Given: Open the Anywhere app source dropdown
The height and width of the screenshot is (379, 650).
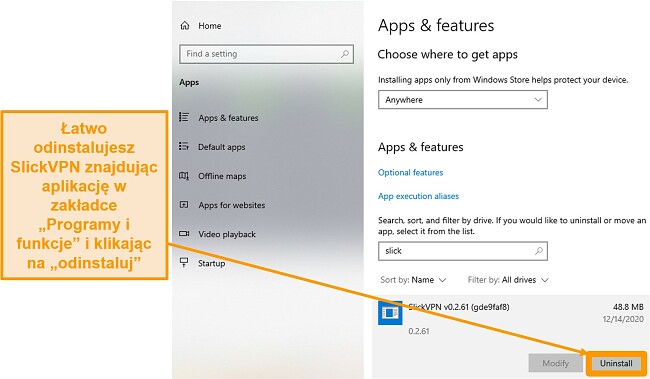Looking at the screenshot, I should pyautogui.click(x=463, y=100).
